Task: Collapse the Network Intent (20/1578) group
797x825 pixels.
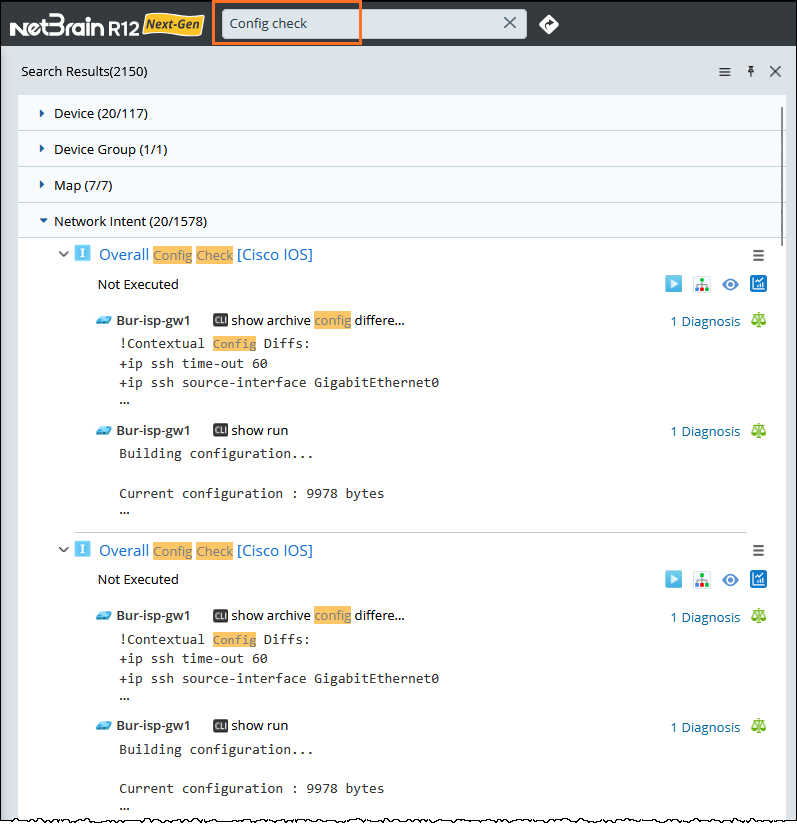Action: tap(42, 221)
